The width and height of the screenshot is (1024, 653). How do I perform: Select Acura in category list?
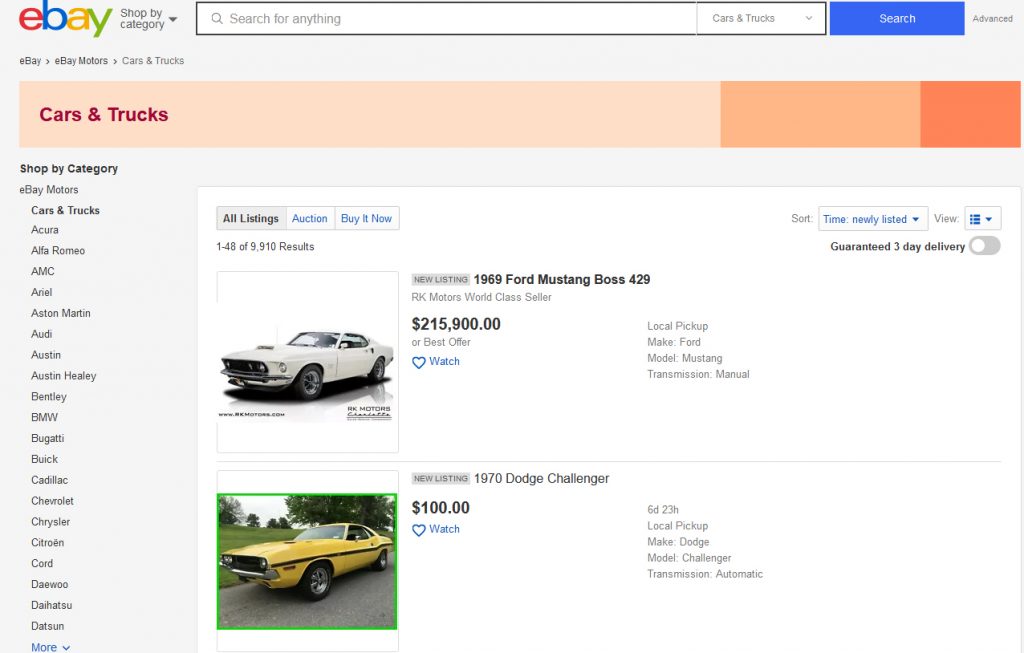pos(45,230)
